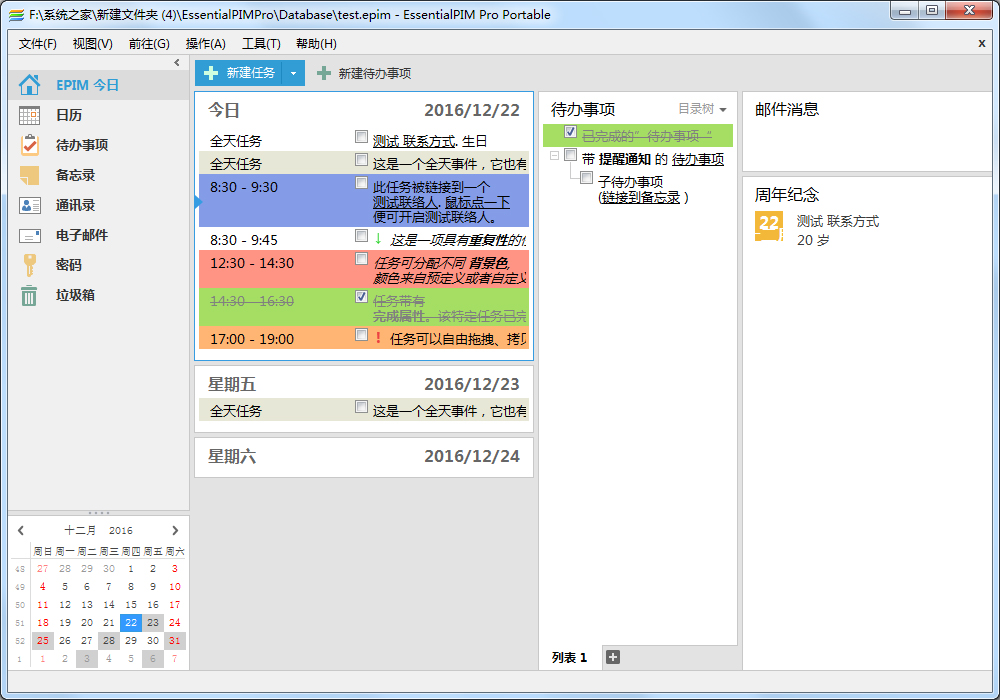Open 电子邮件 envelope icon
The image size is (1000, 700).
click(x=29, y=235)
